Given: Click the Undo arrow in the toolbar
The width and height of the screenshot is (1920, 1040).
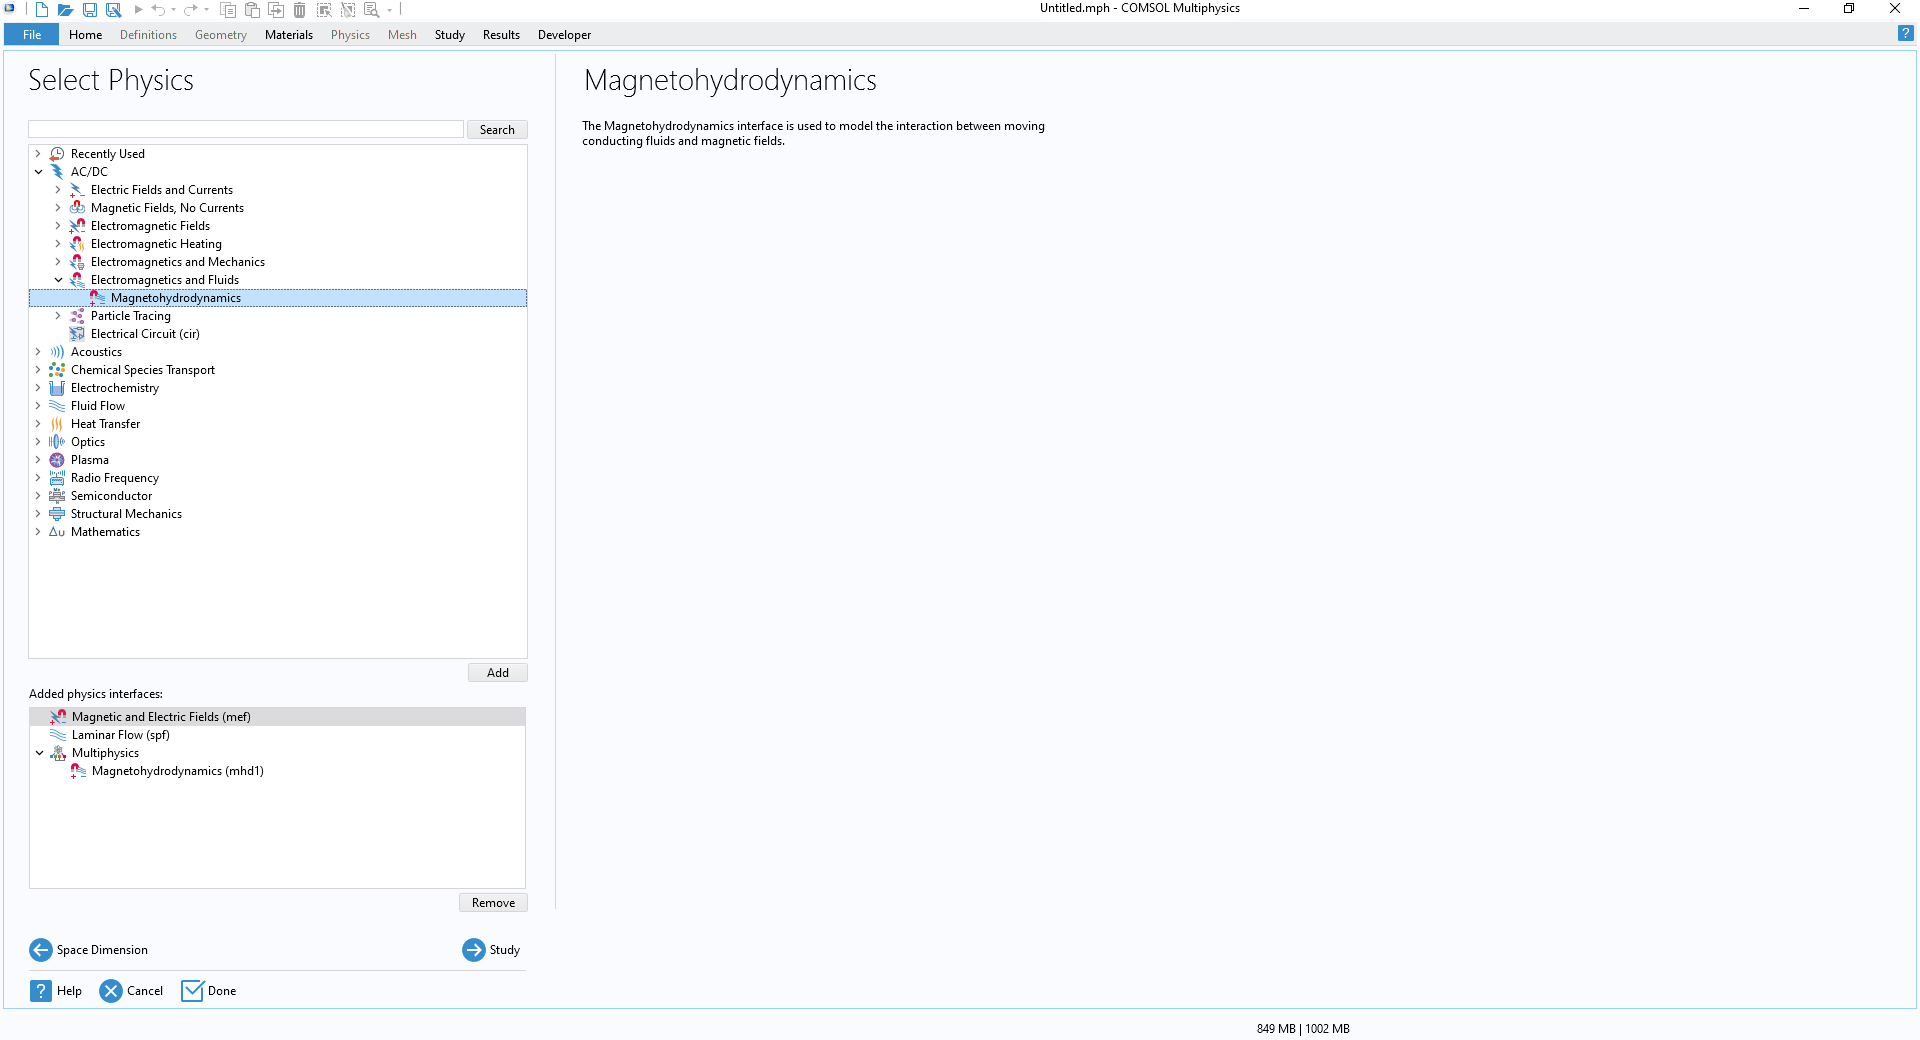Looking at the screenshot, I should click(160, 10).
